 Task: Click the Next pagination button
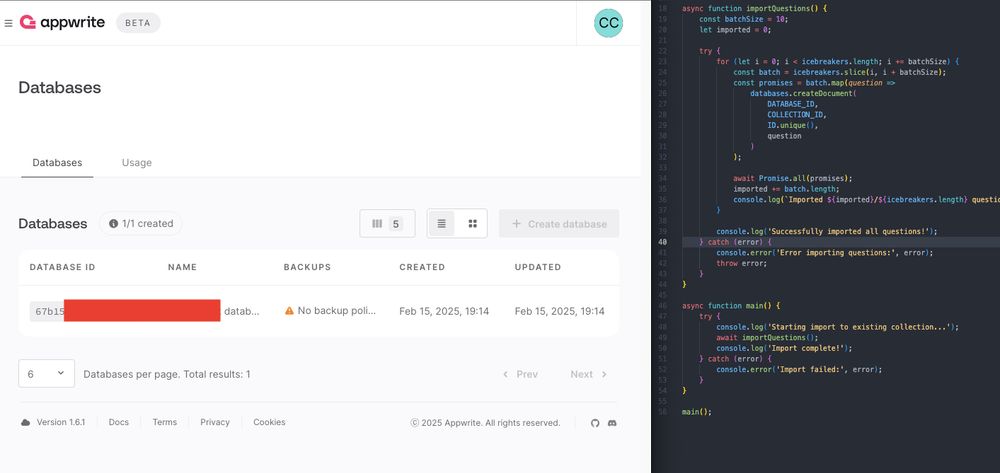pos(588,374)
